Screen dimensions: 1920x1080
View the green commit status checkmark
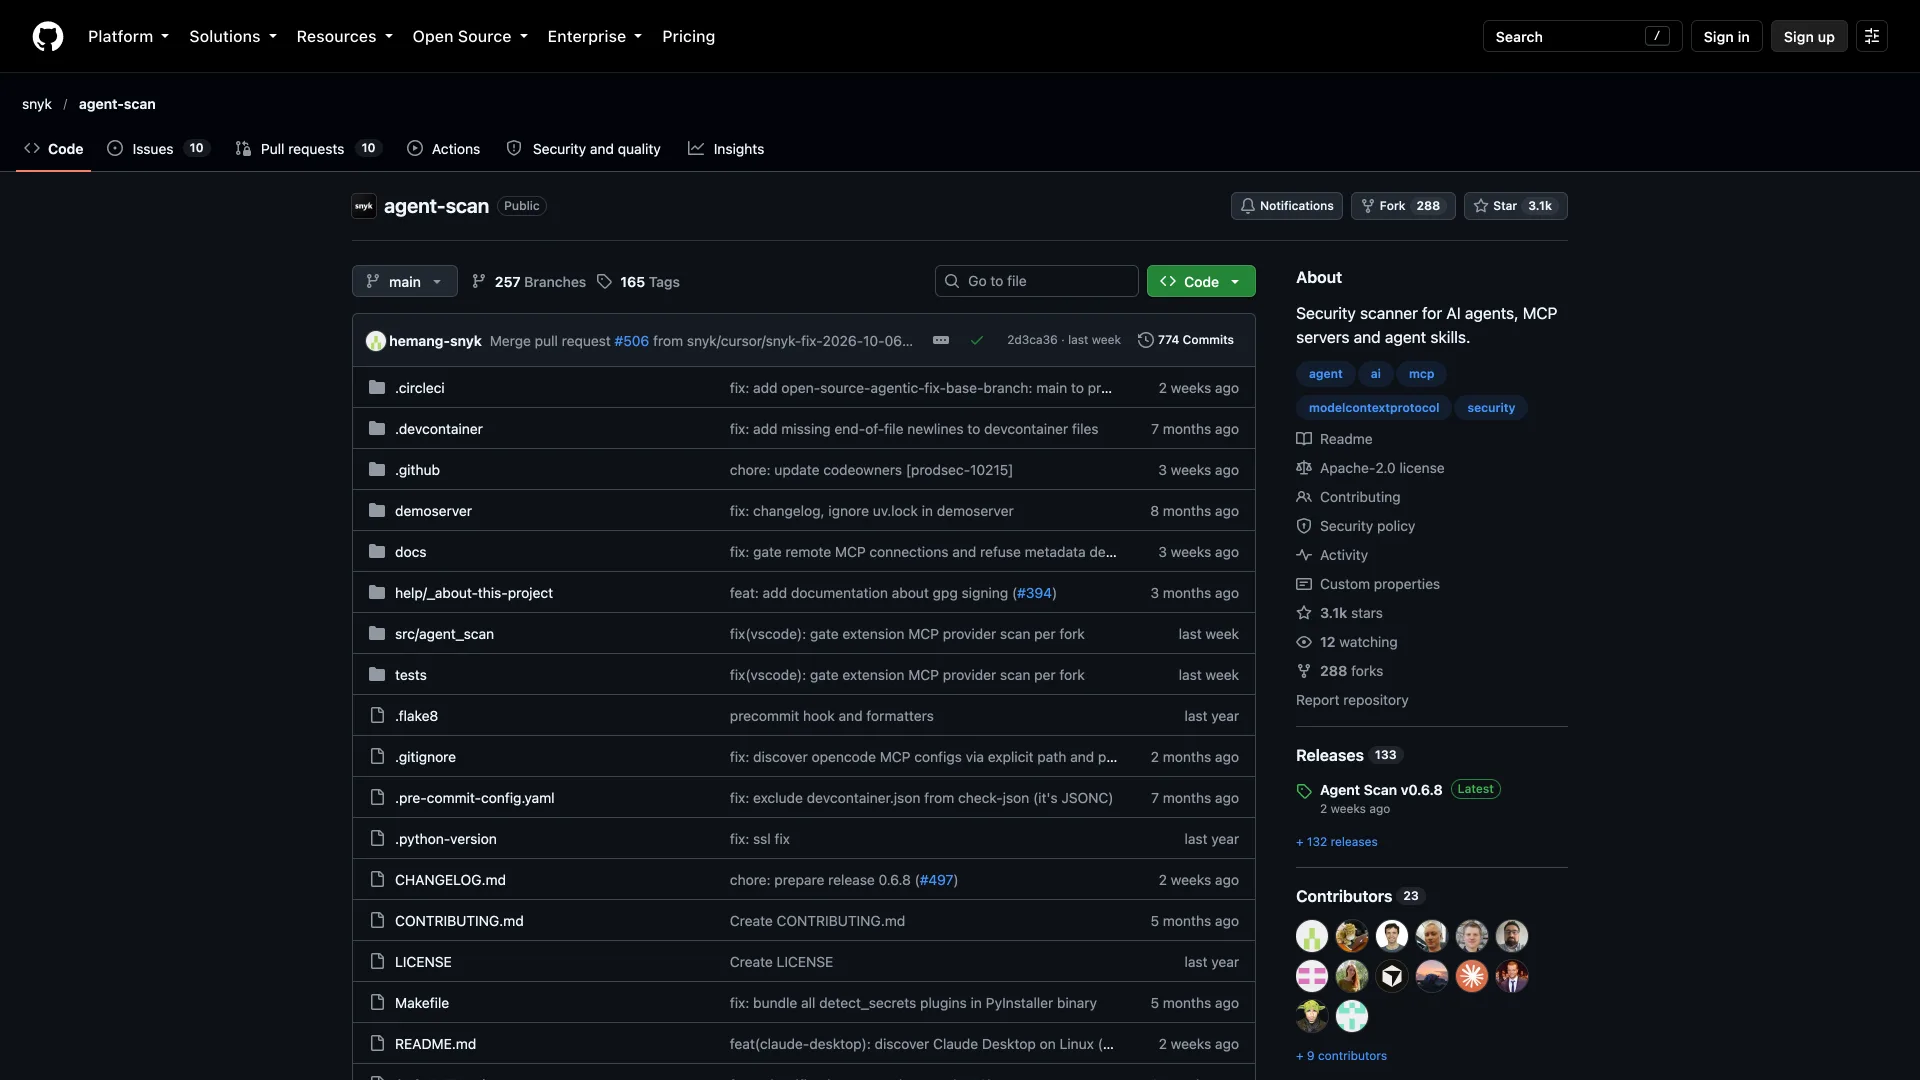tap(977, 340)
